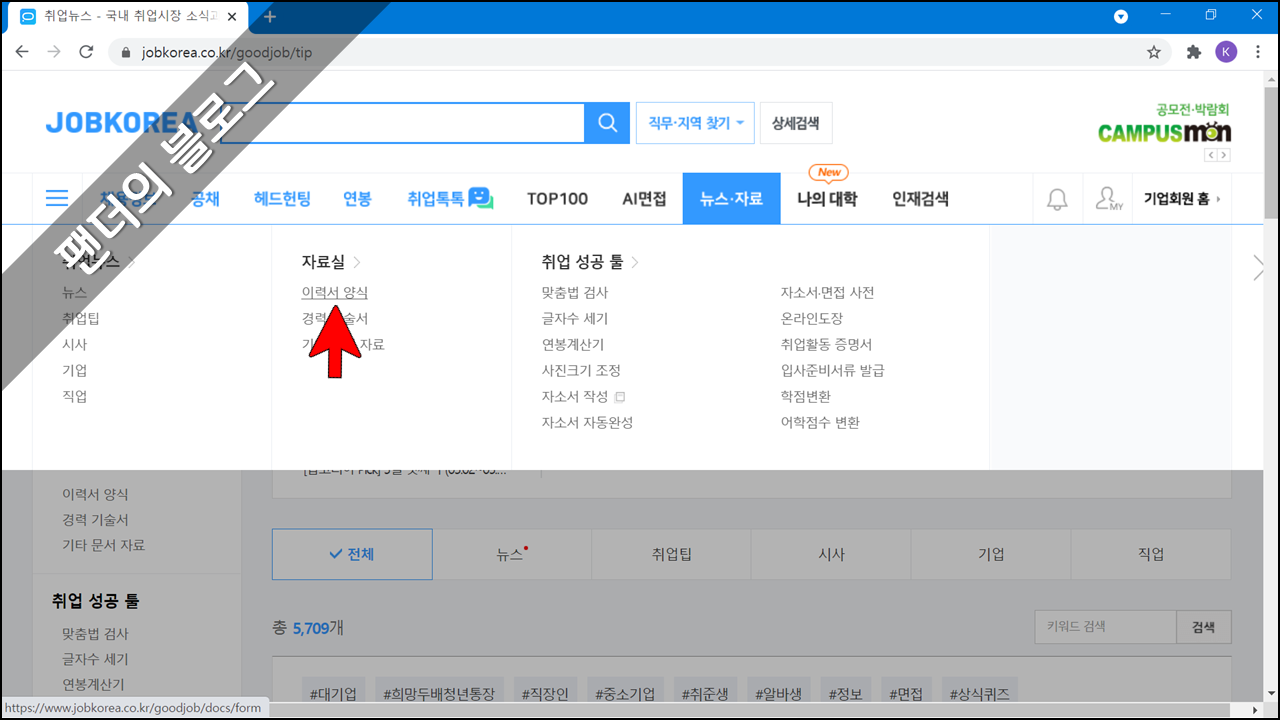Viewport: 1280px width, 720px height.
Task: Go to 기업회원 홈 link
Action: (1183, 199)
